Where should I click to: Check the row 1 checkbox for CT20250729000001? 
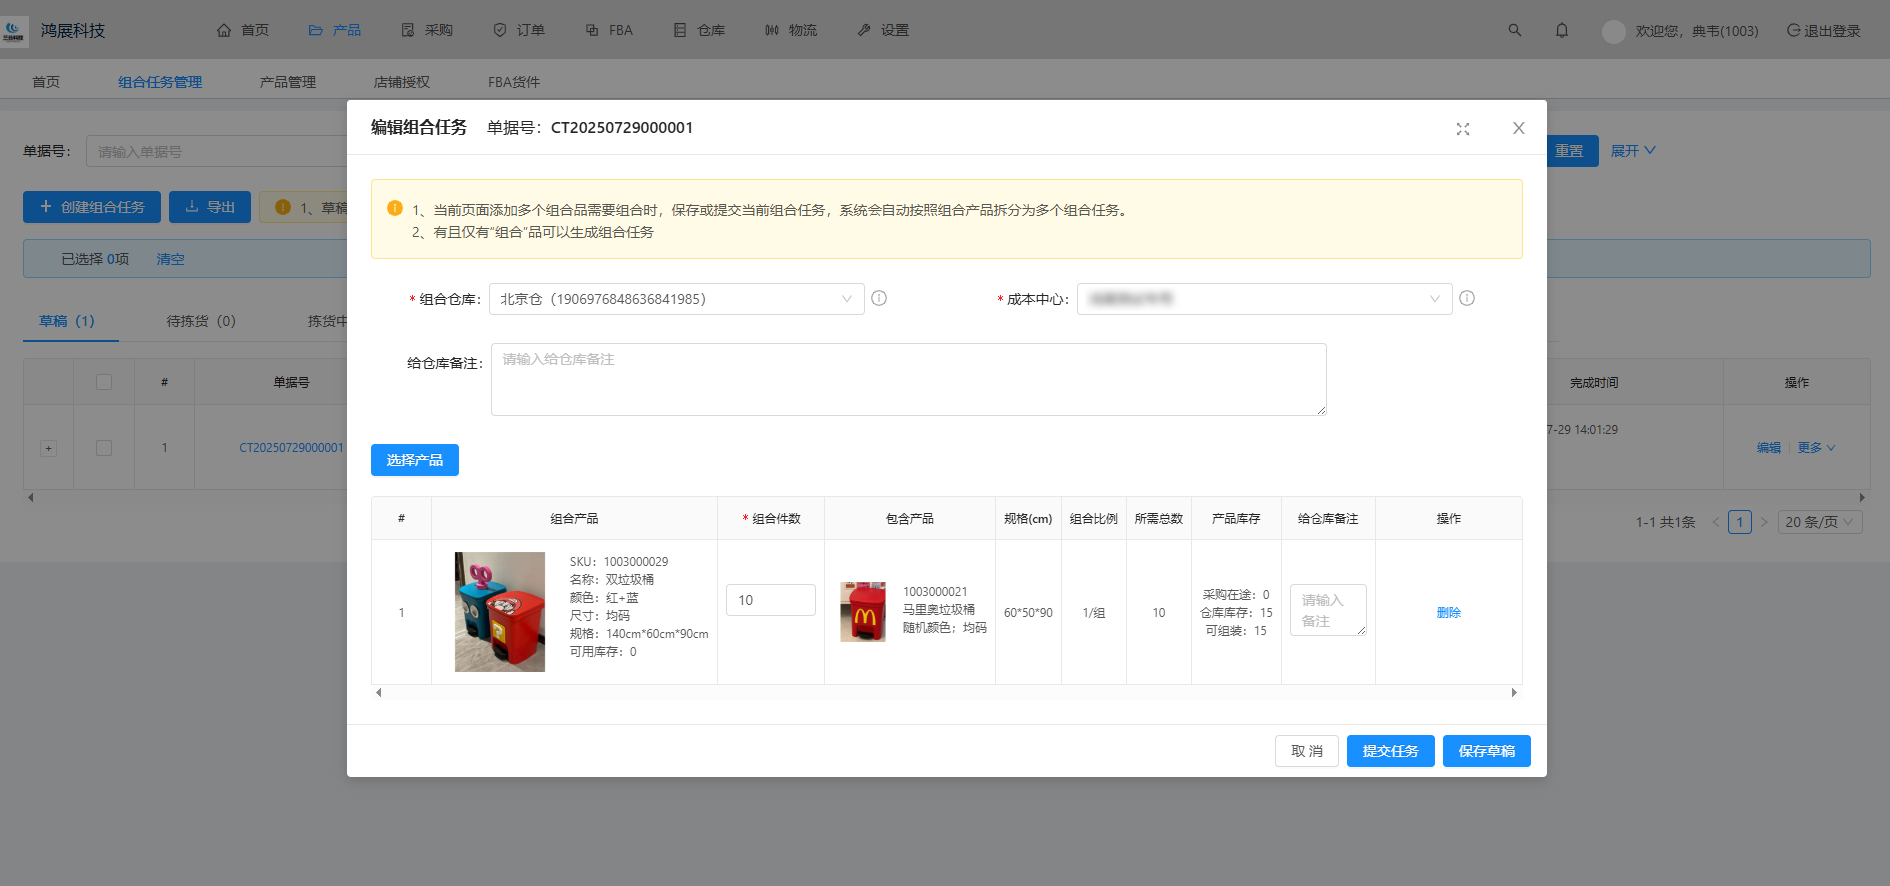point(104,448)
